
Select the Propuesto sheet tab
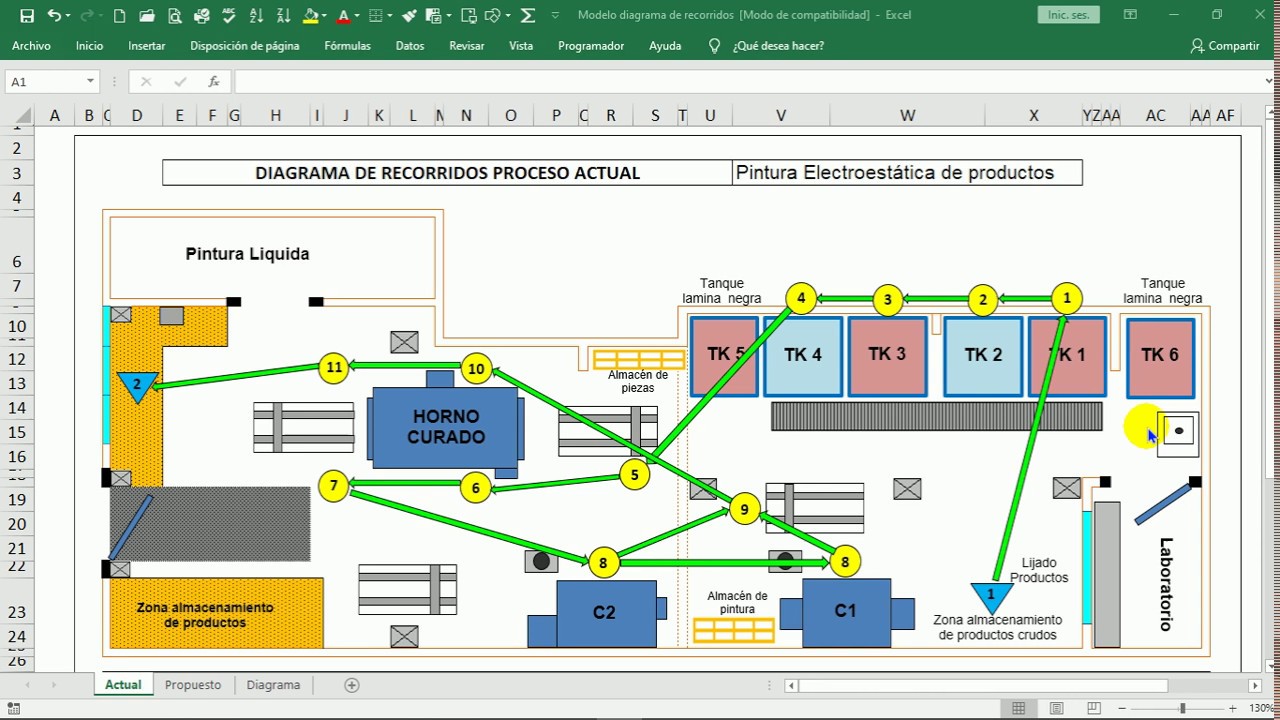[193, 685]
